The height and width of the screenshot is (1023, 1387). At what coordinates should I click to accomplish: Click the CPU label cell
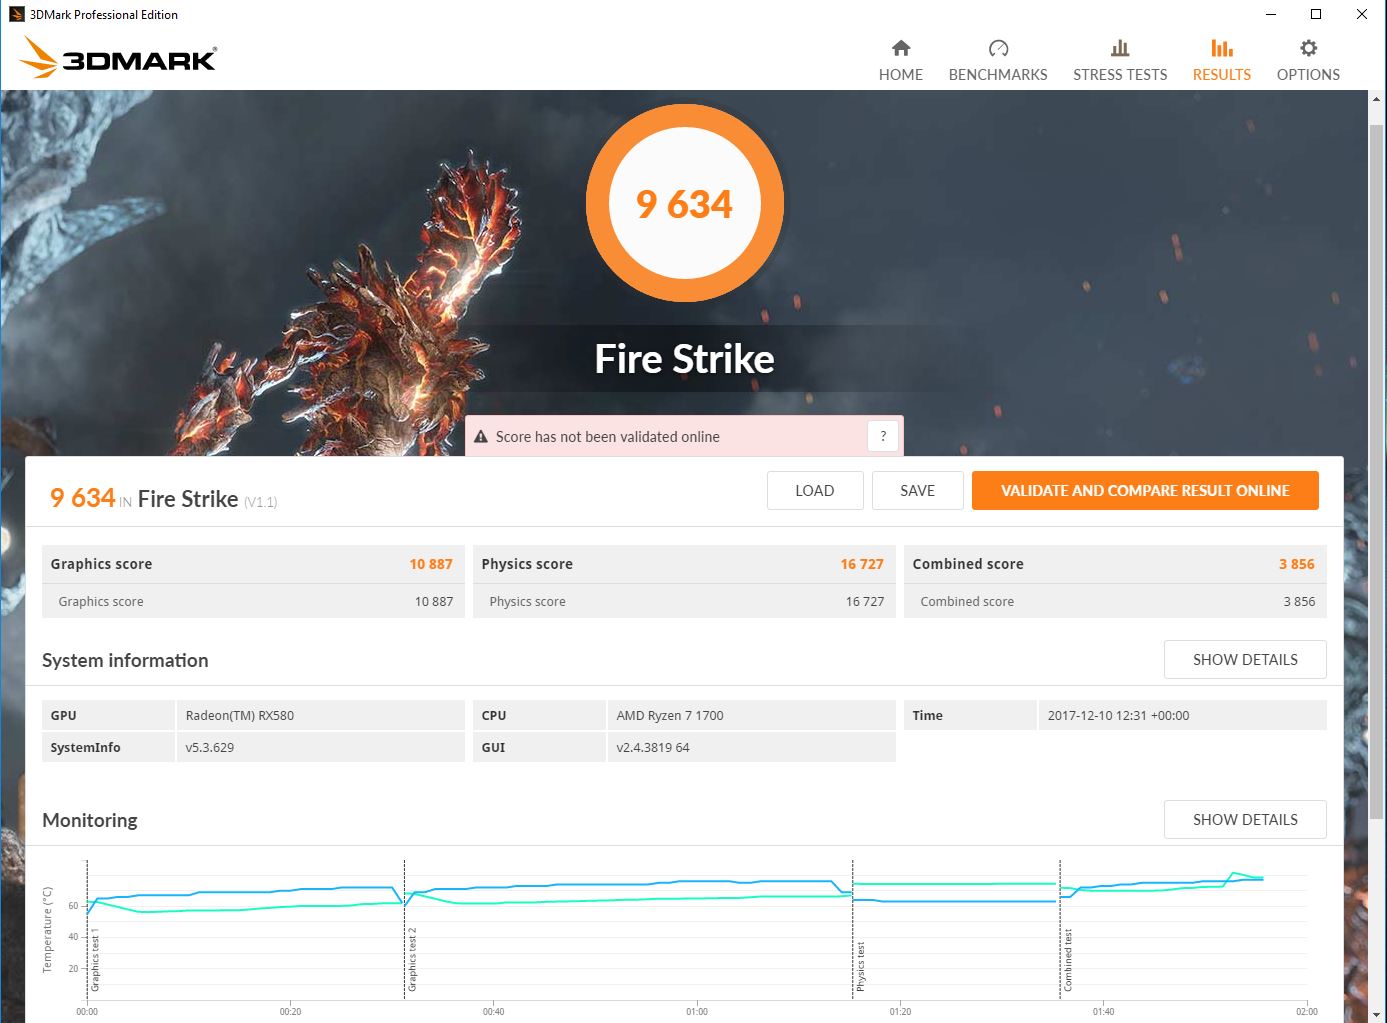coord(539,716)
